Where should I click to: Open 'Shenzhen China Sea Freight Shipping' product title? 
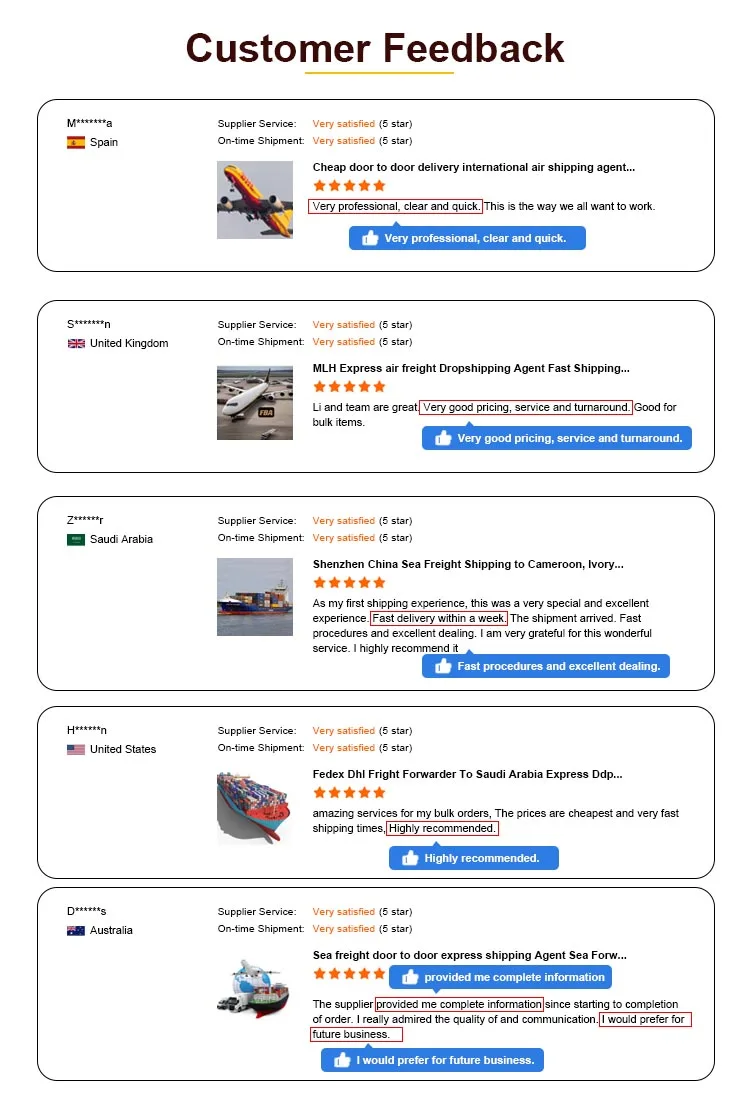(468, 564)
